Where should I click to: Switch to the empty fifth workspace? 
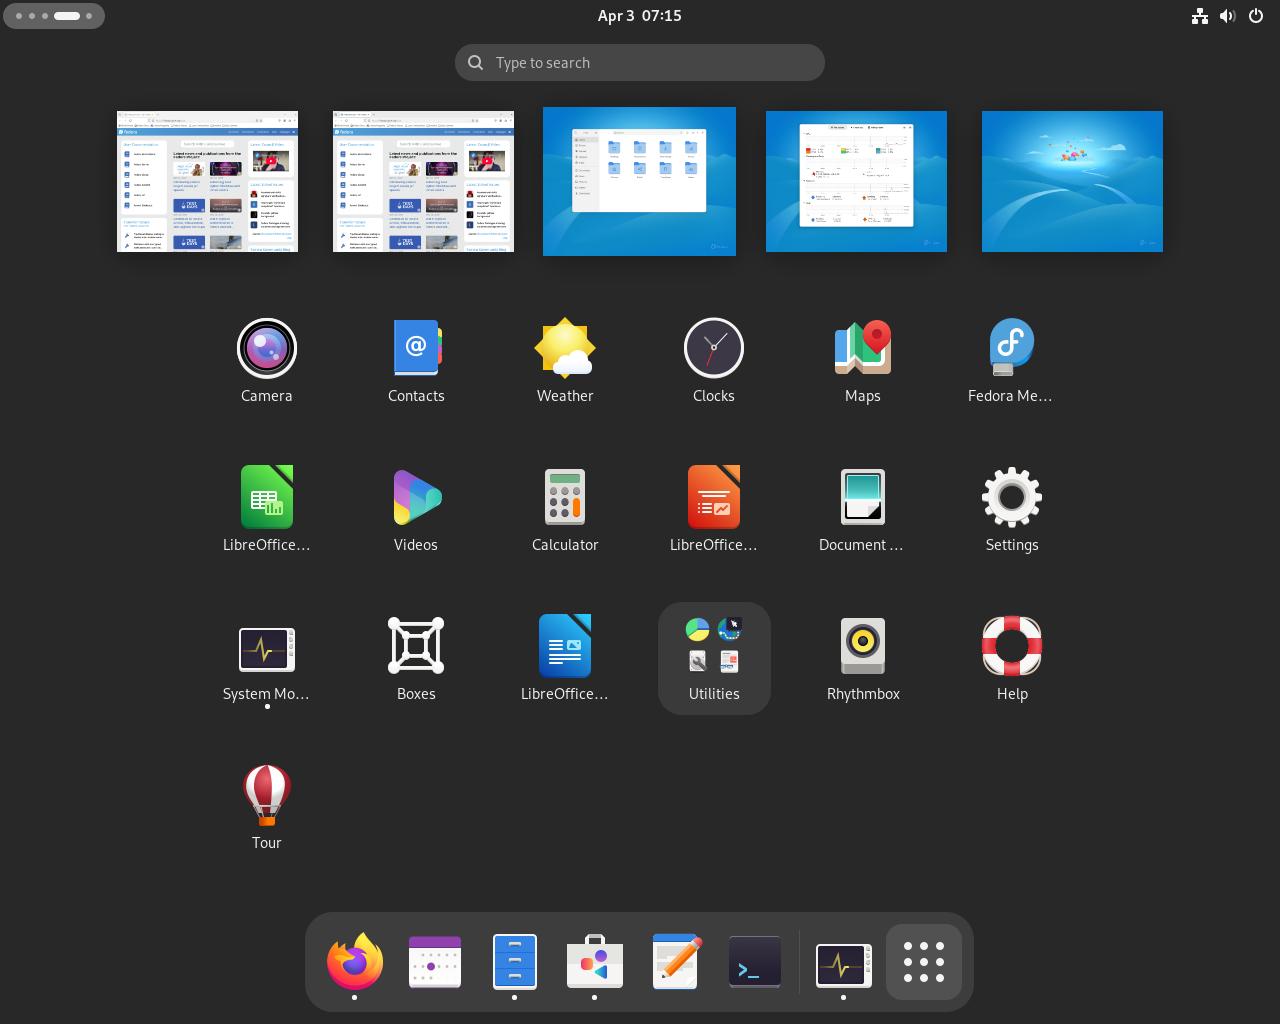tap(1072, 181)
